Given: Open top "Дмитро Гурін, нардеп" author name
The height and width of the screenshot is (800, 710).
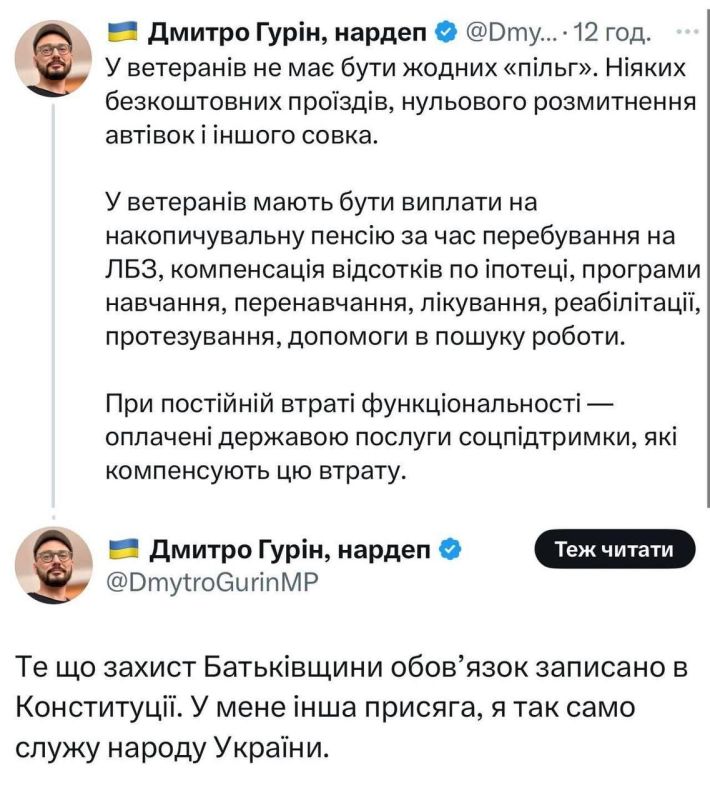Looking at the screenshot, I should [x=290, y=35].
